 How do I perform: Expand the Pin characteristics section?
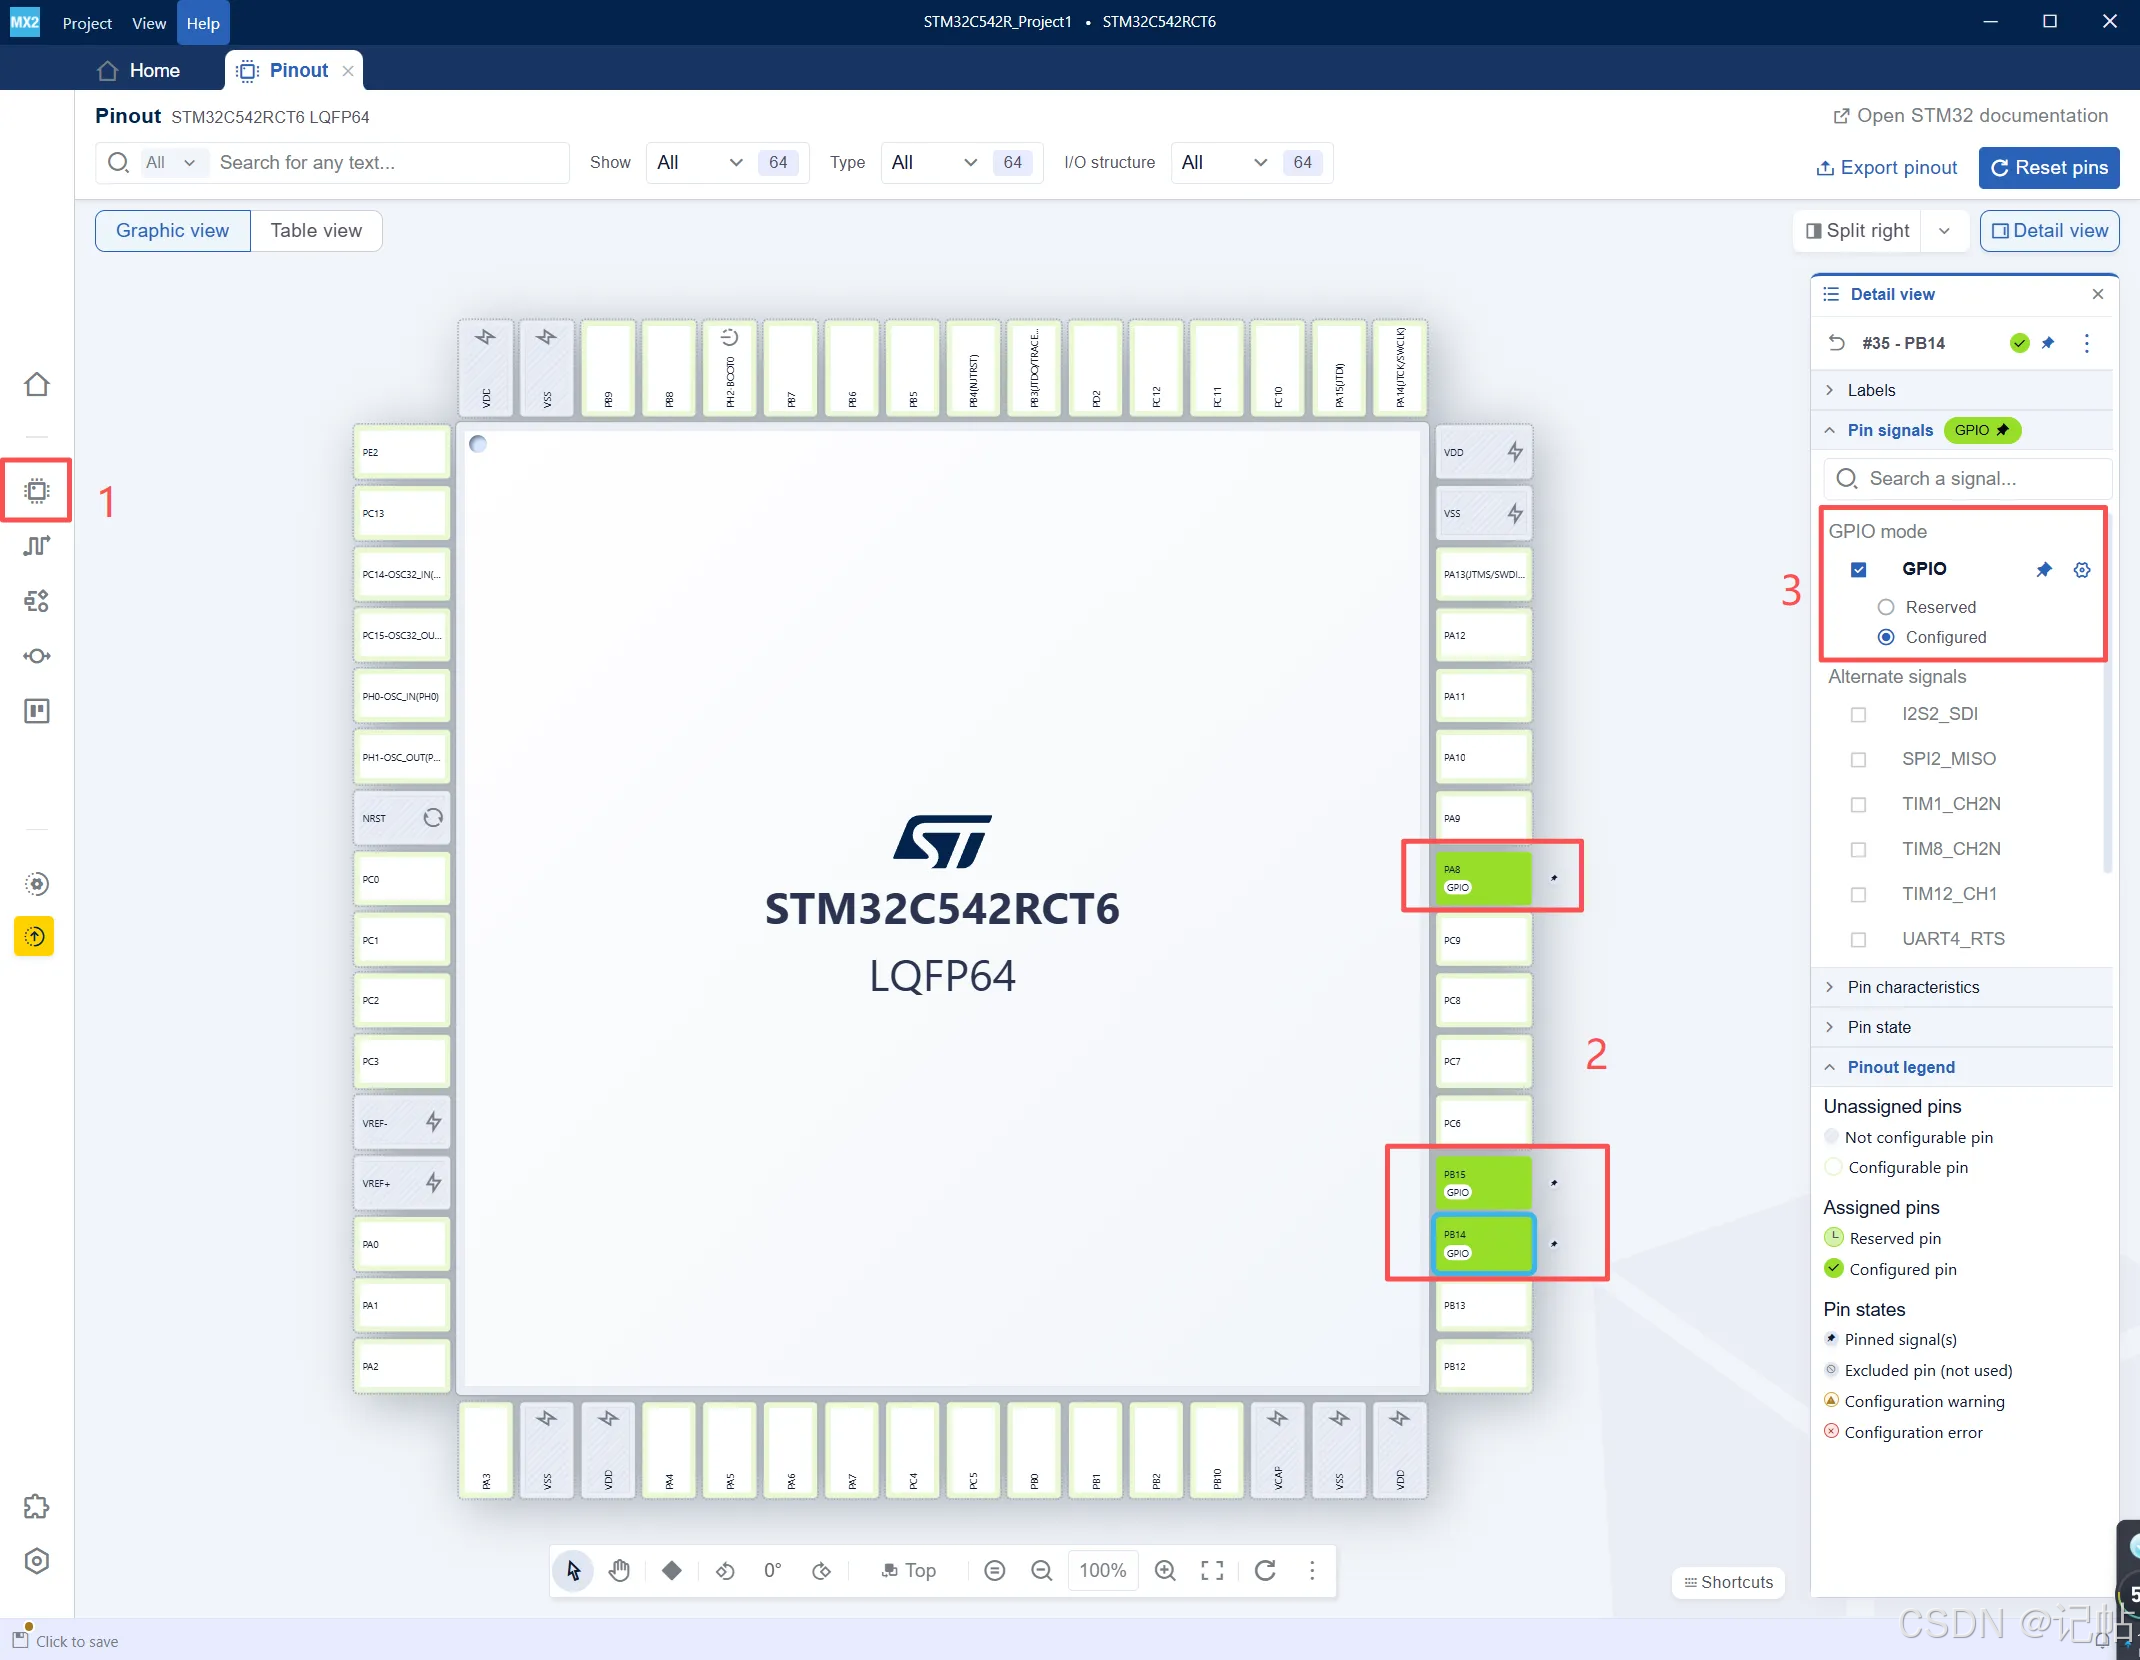pyautogui.click(x=1962, y=987)
